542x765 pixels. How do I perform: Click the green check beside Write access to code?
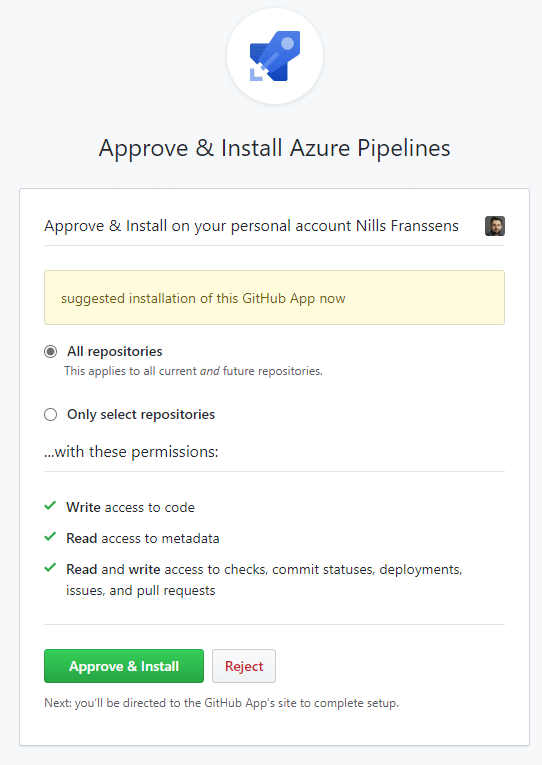[x=50, y=506]
